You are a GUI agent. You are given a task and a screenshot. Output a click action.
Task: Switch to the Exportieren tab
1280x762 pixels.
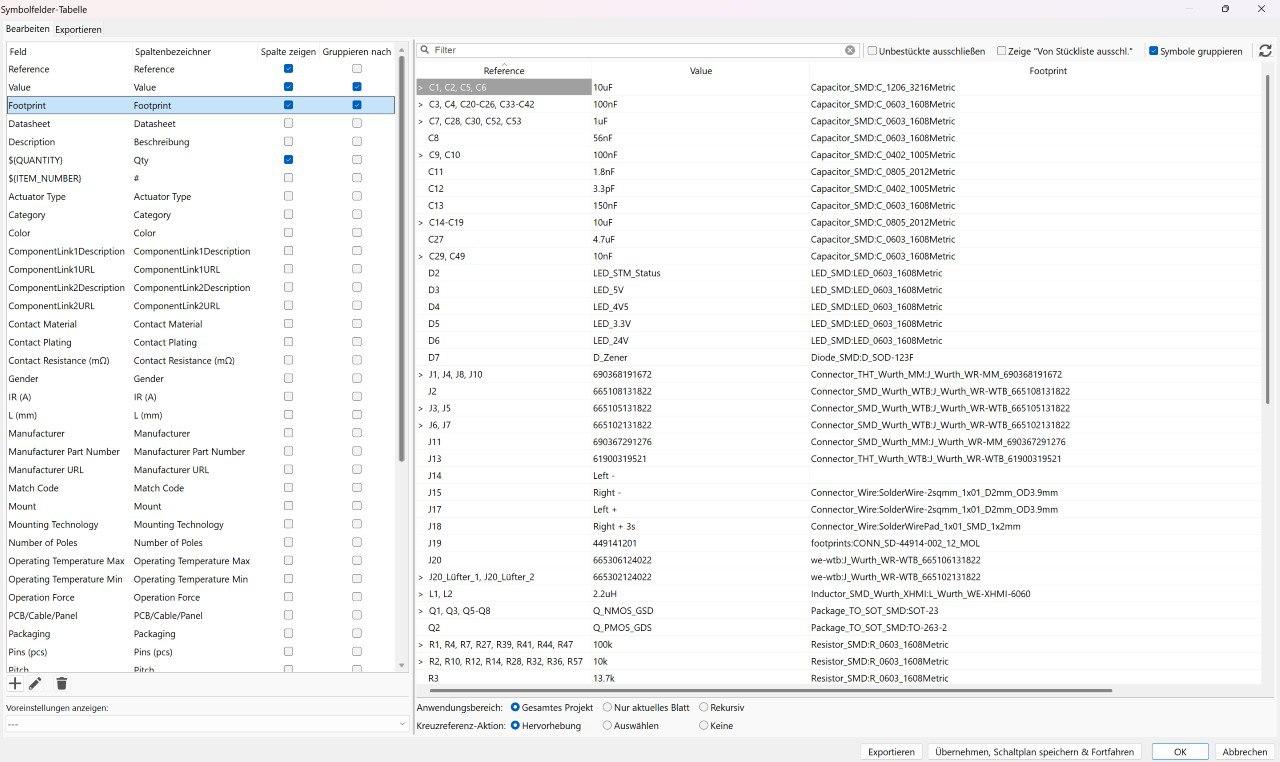[x=78, y=29]
